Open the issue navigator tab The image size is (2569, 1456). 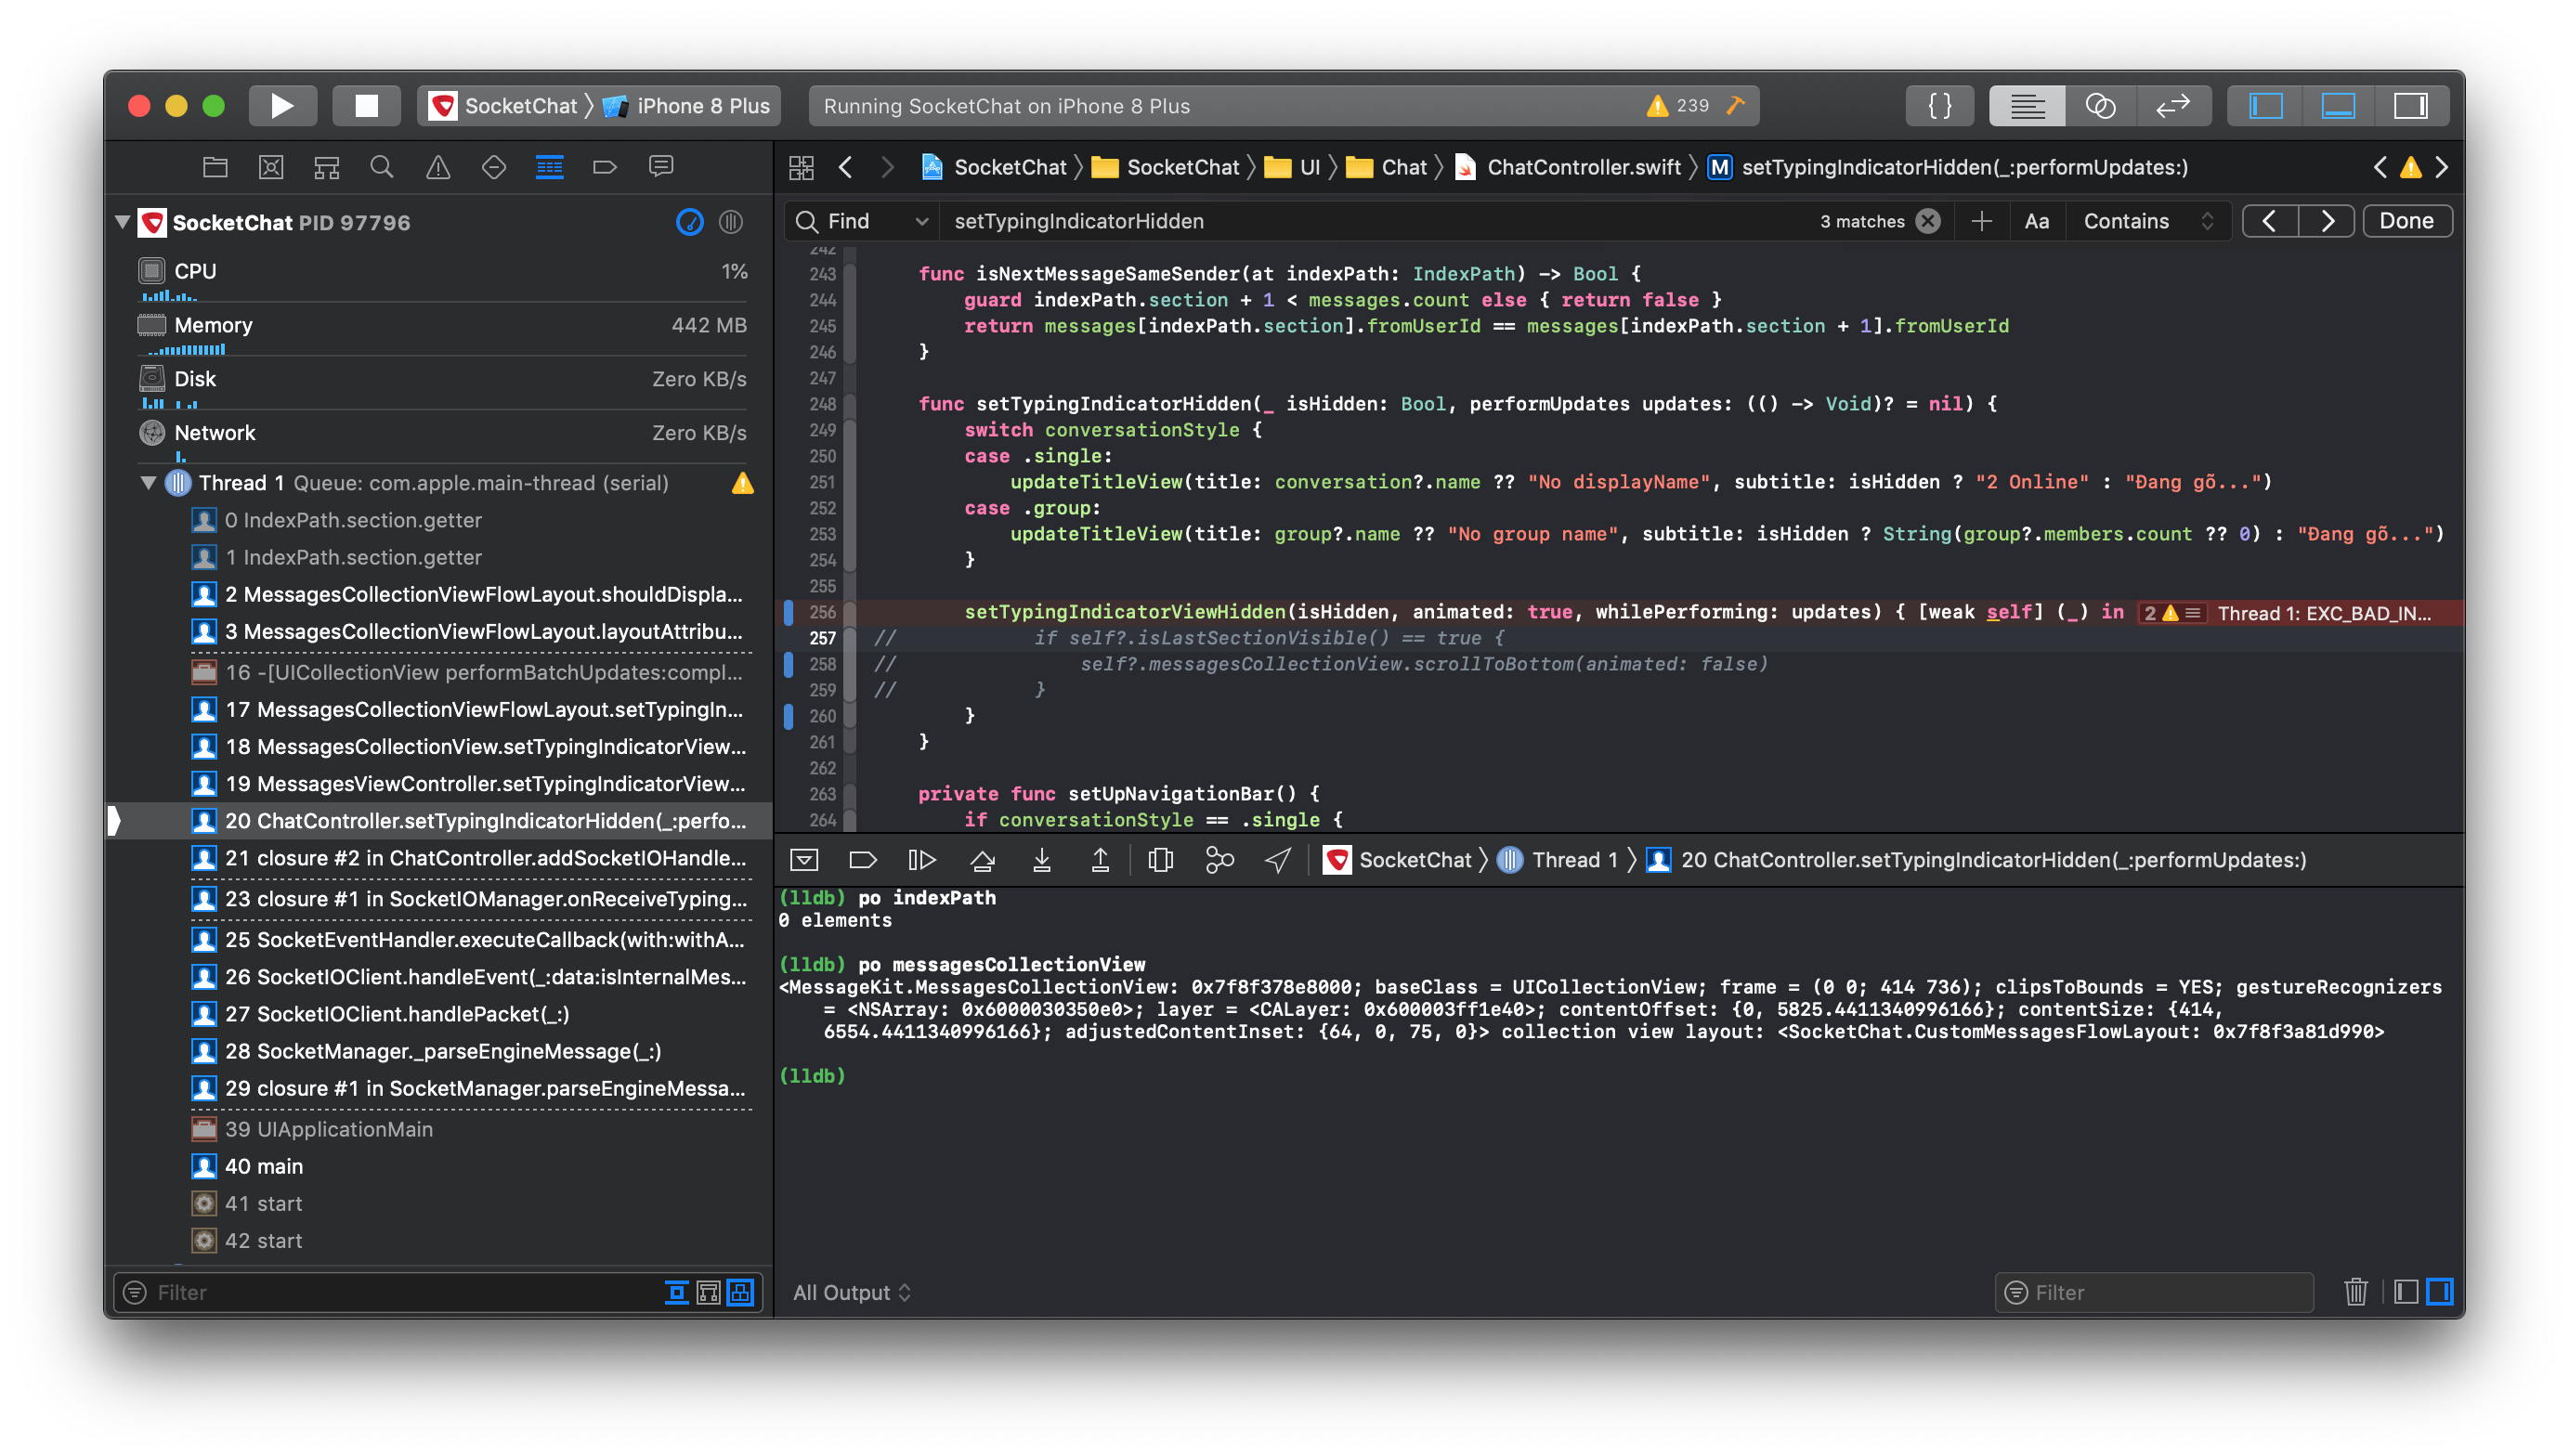coord(438,167)
